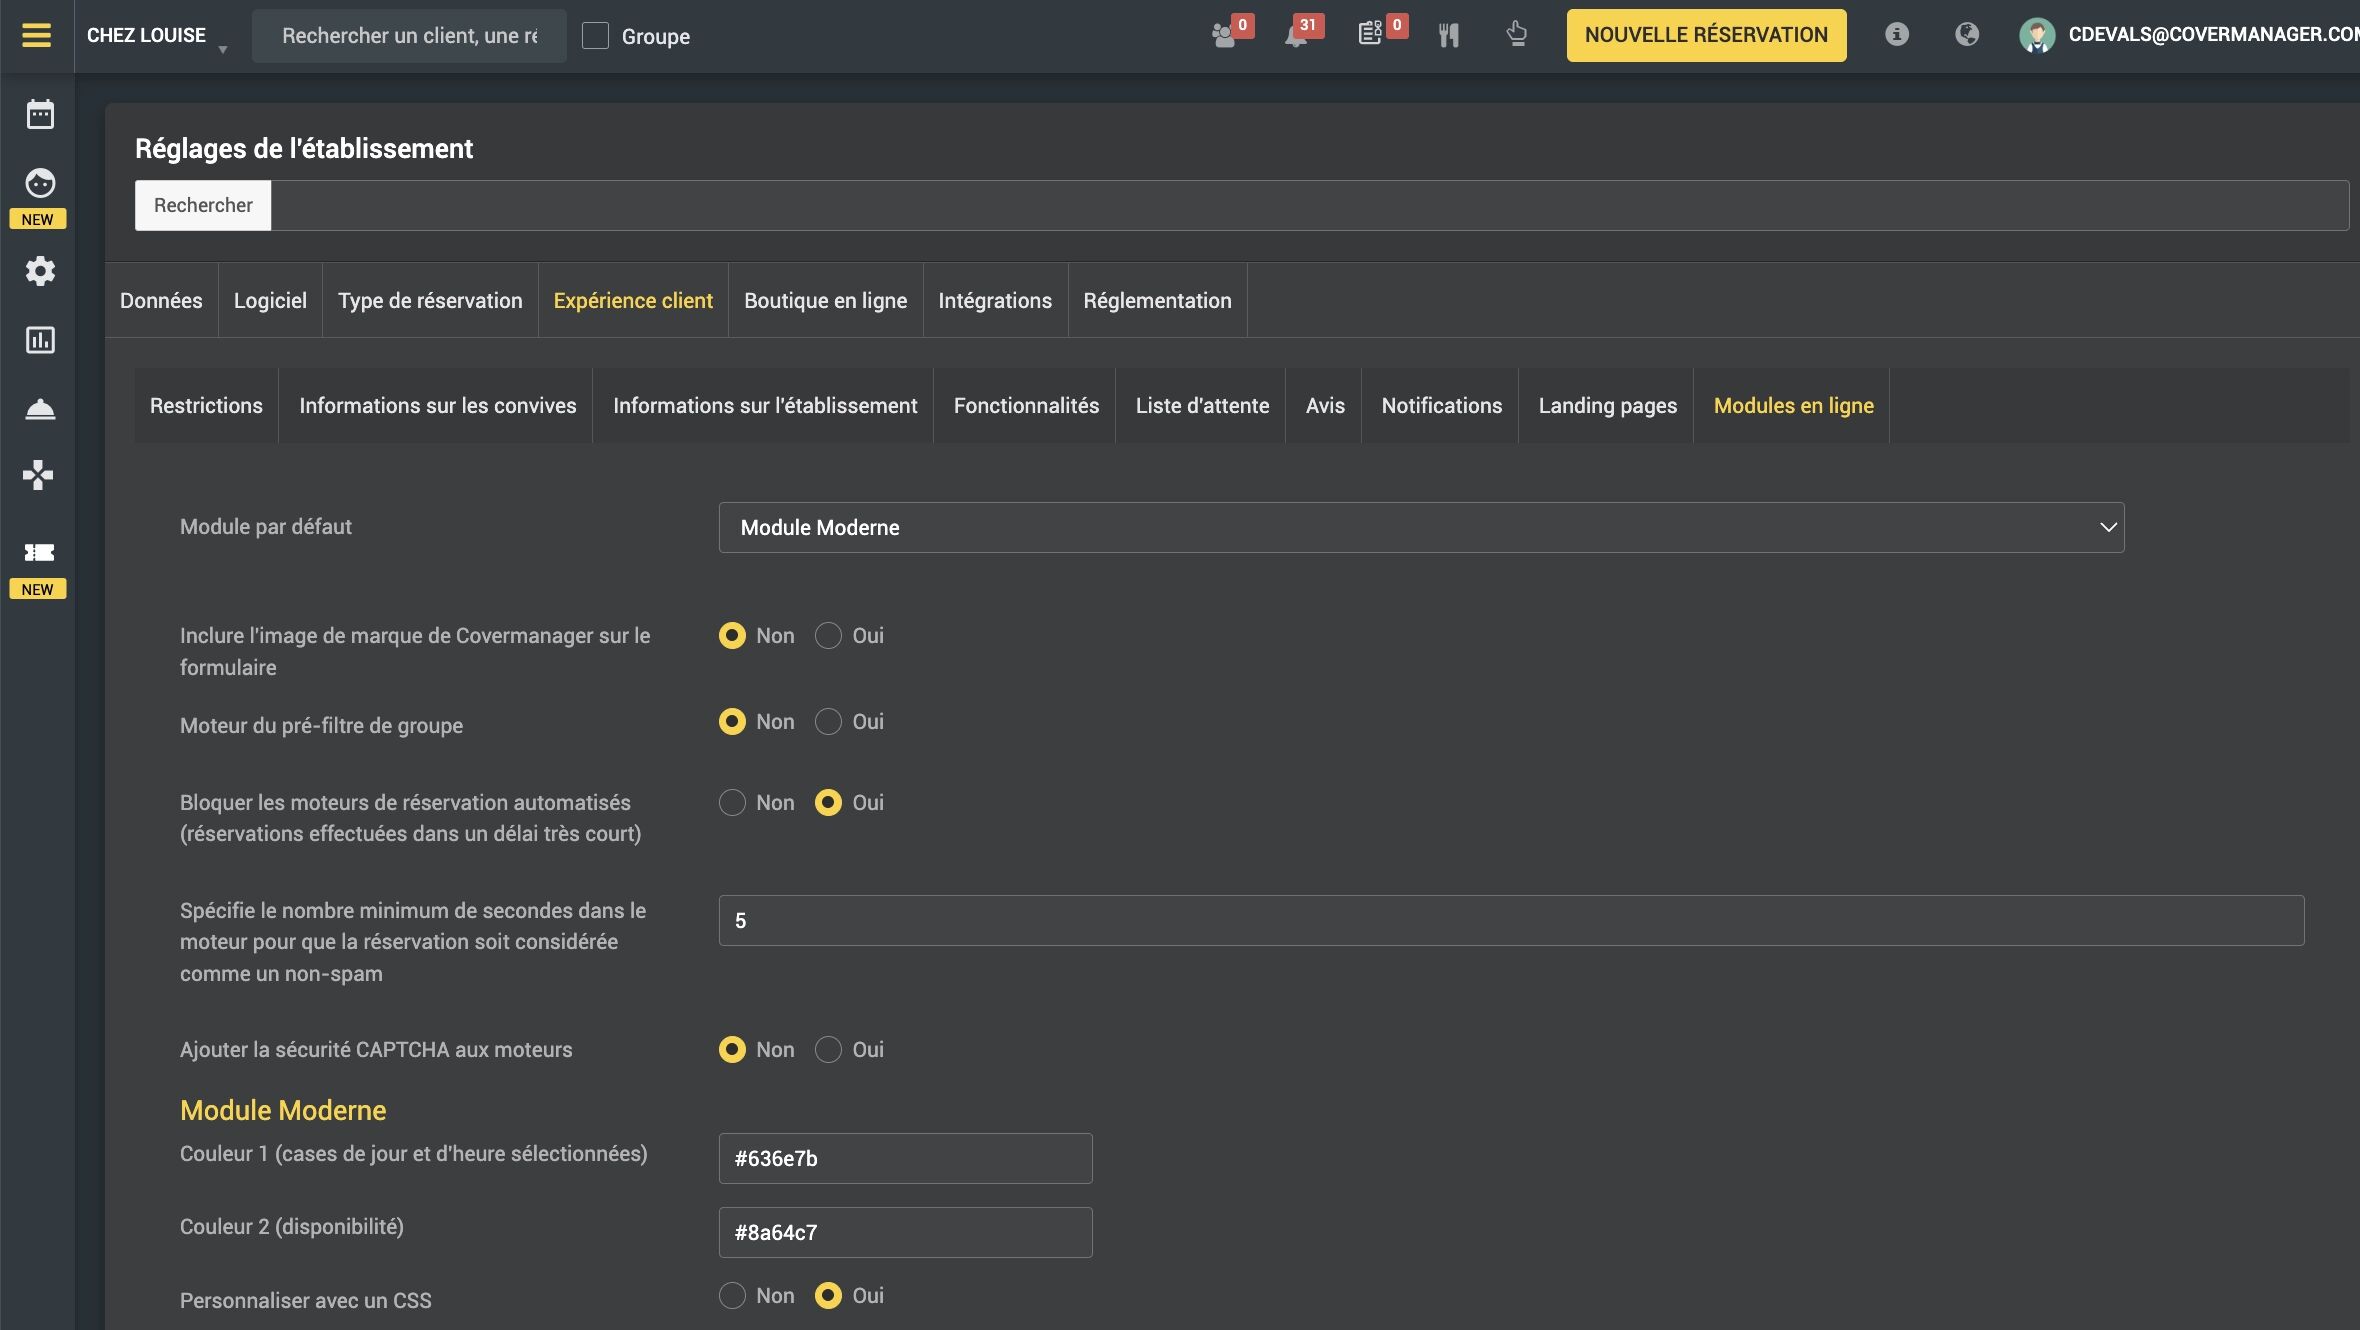The width and height of the screenshot is (2360, 1330).
Task: Open the CHEZ LOUISE establishment dropdown
Action: [157, 37]
